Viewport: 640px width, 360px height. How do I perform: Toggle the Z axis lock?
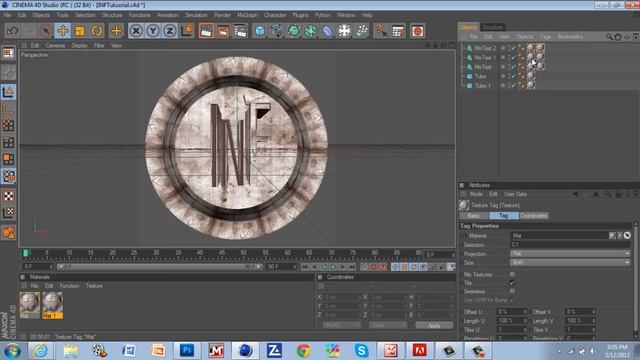pos(170,31)
